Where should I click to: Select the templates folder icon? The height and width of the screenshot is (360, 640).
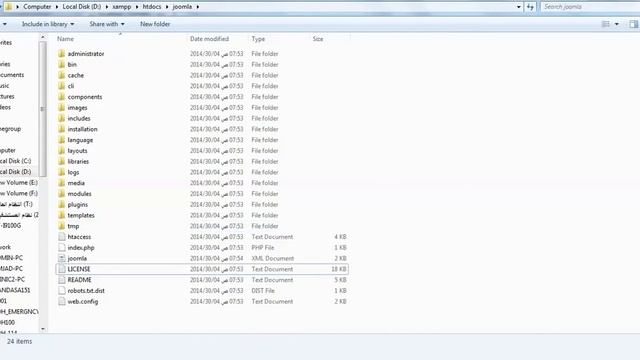62,215
